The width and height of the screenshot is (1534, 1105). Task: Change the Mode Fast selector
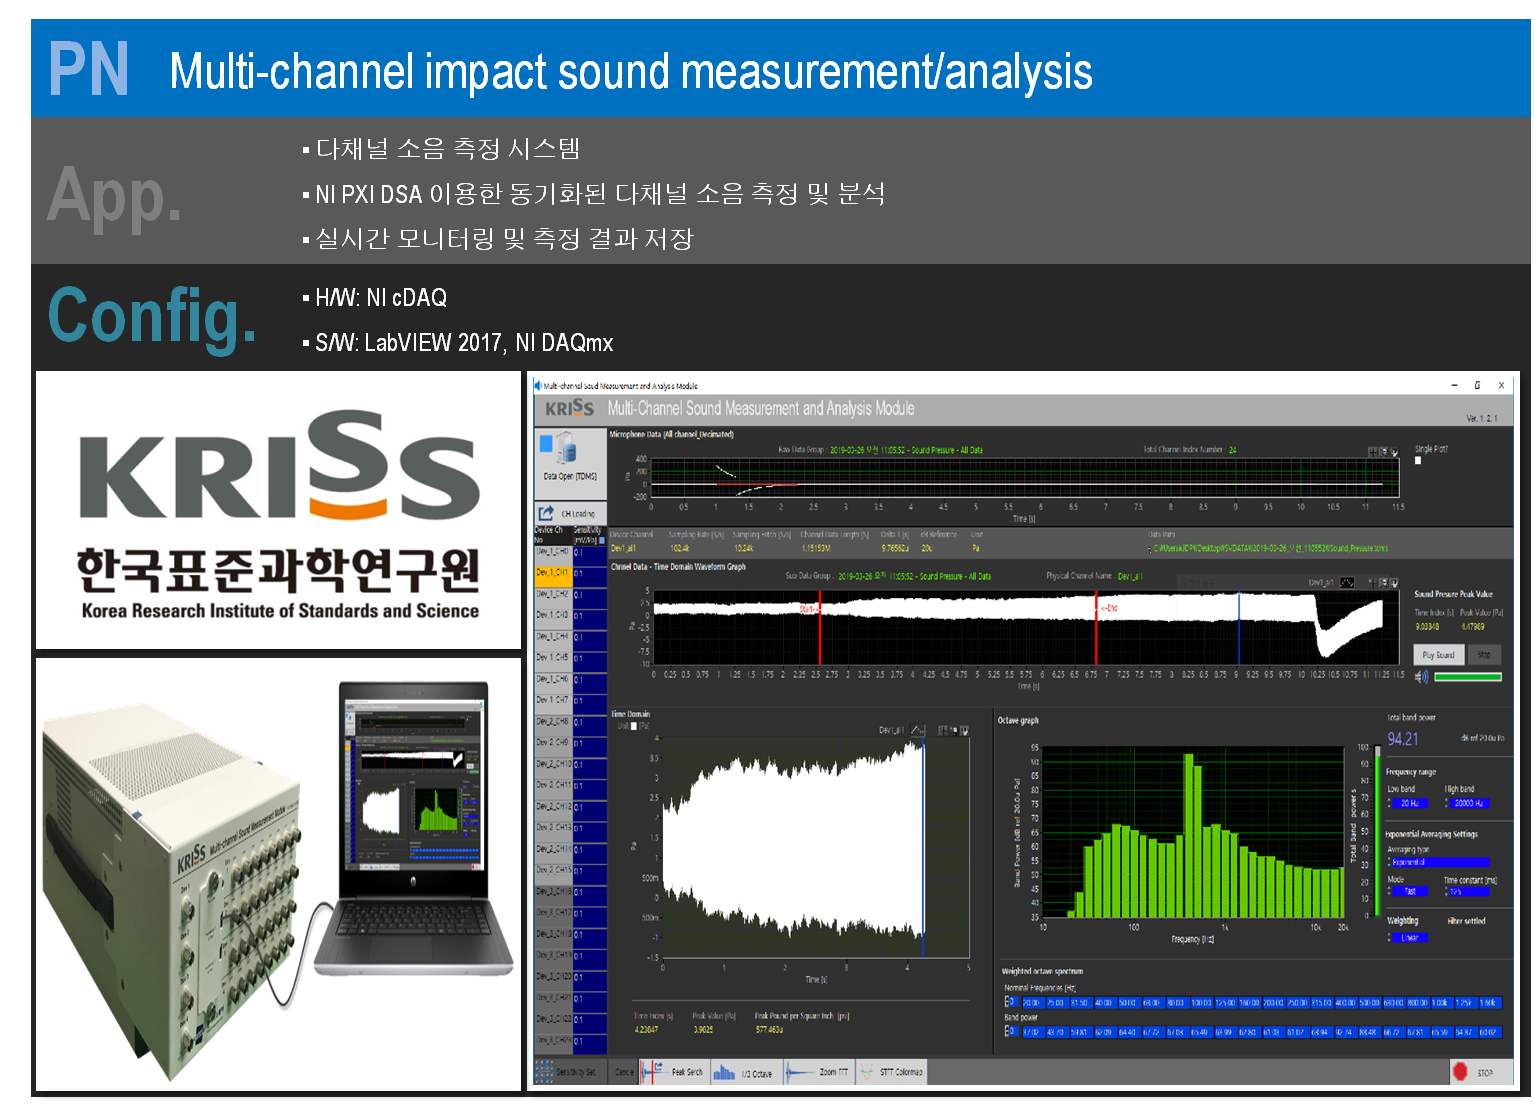pos(1408,891)
